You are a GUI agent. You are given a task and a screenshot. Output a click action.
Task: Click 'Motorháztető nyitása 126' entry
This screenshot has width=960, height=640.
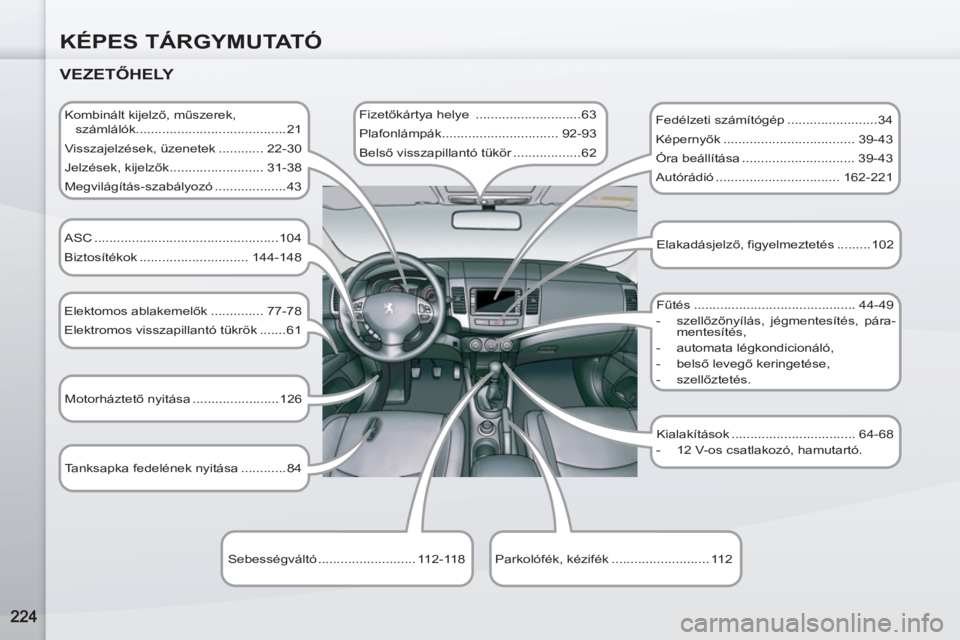coord(183,399)
